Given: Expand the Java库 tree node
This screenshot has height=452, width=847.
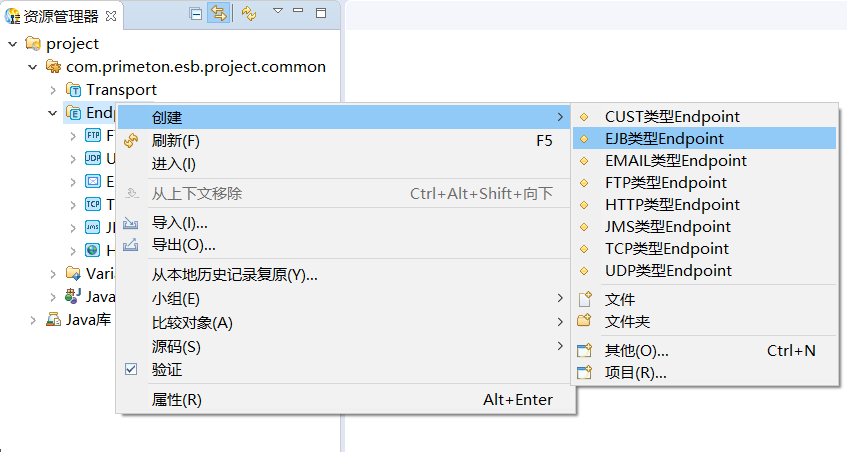Looking at the screenshot, I should (x=33, y=320).
